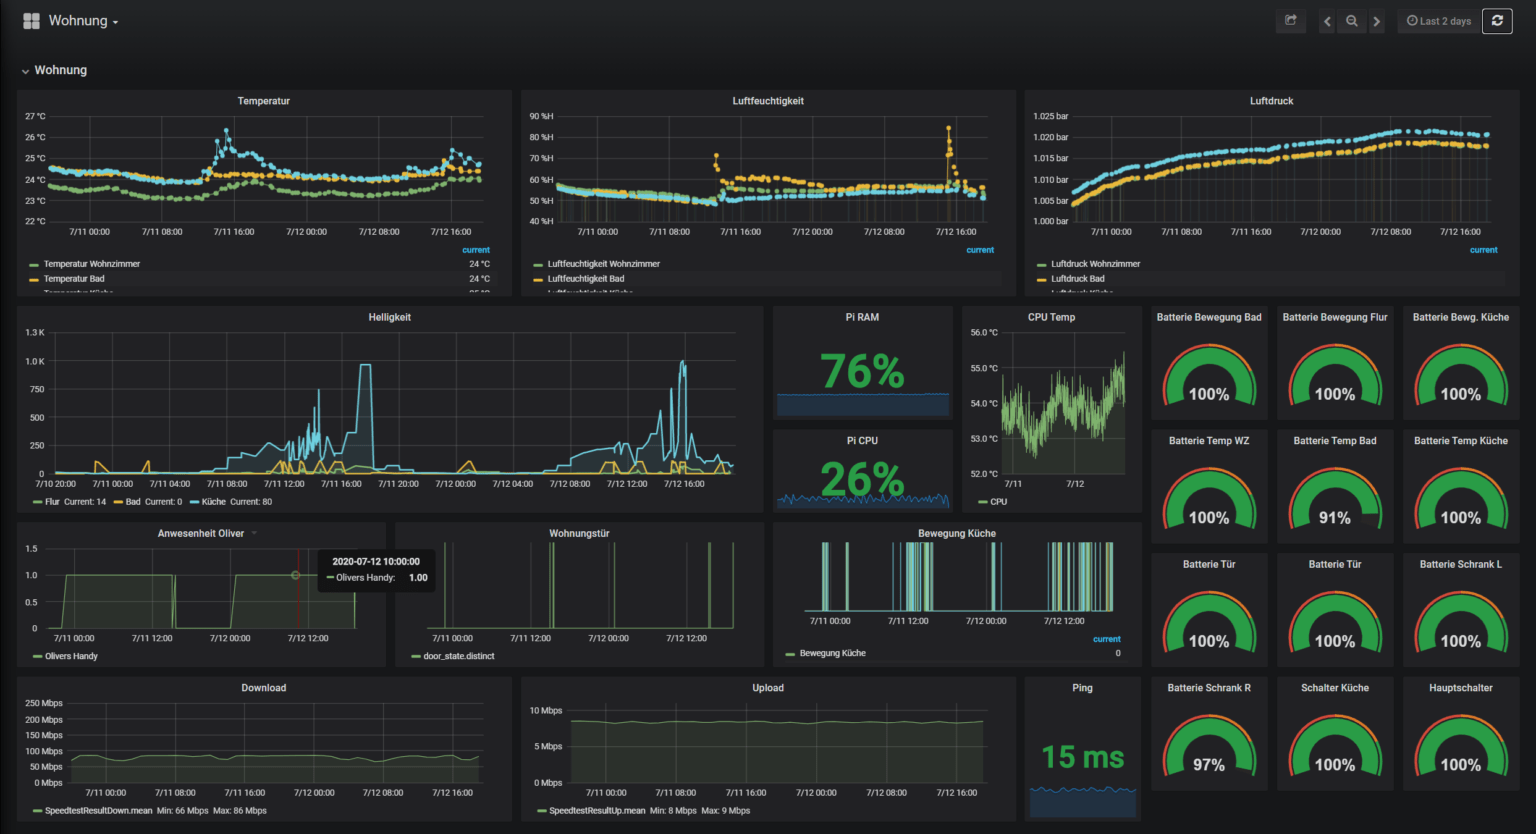Image resolution: width=1536 pixels, height=834 pixels.
Task: Click the dashboards grid icon top left
Action: tap(31, 20)
